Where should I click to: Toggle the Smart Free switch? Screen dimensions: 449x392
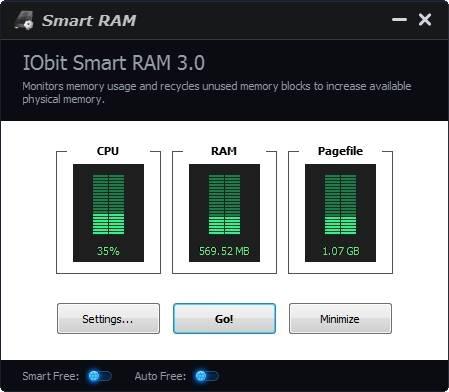[x=100, y=376]
